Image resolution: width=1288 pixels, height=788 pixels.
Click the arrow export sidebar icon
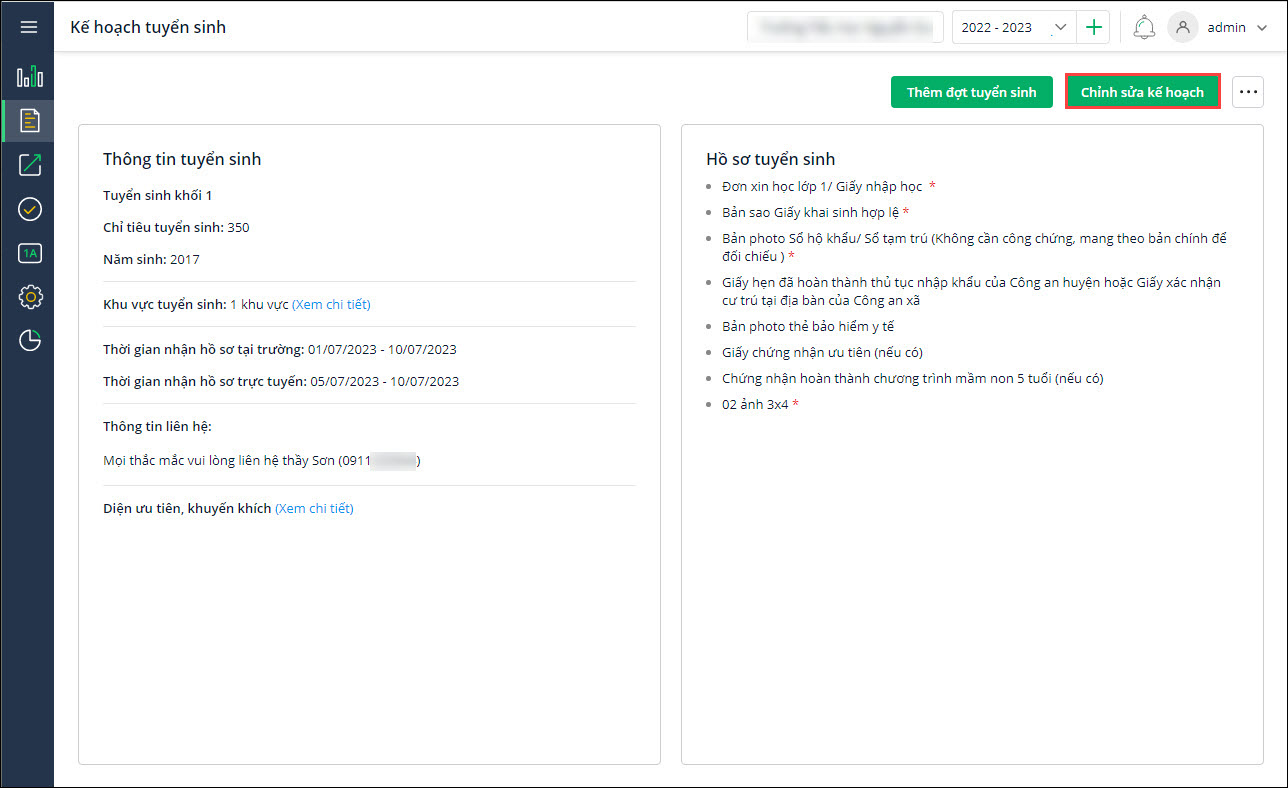(x=29, y=165)
